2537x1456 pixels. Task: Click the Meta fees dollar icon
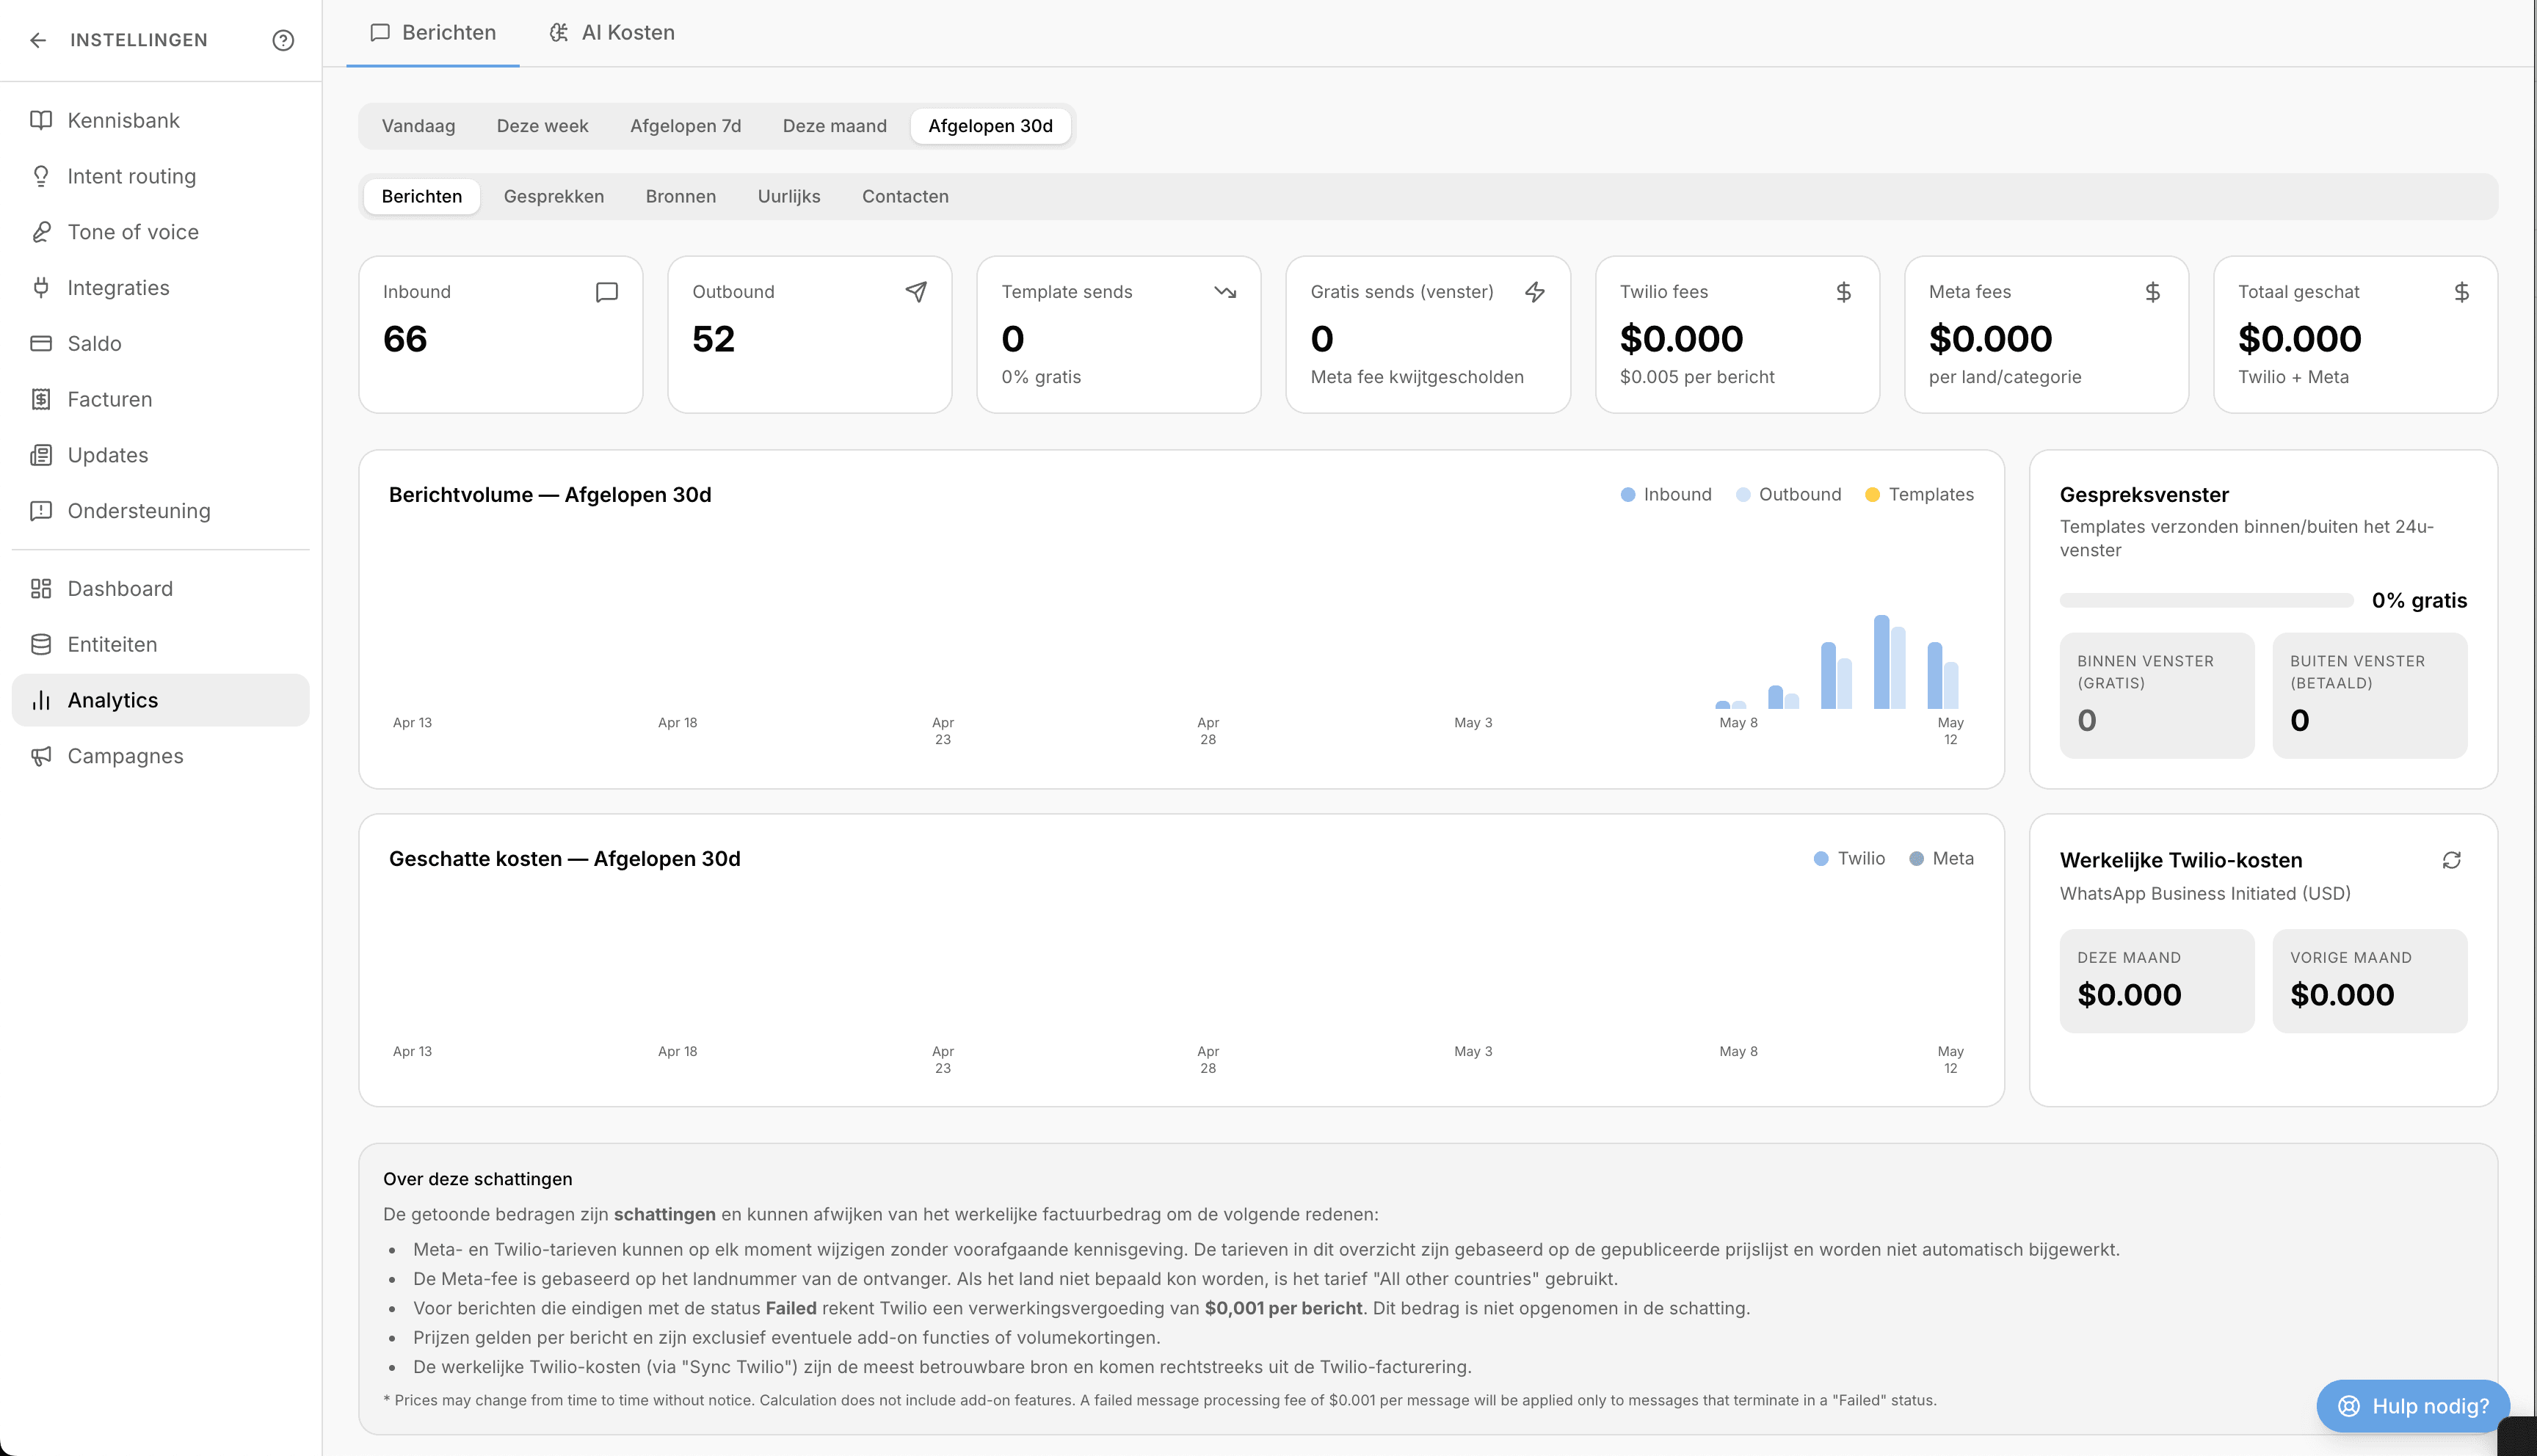pyautogui.click(x=2153, y=292)
